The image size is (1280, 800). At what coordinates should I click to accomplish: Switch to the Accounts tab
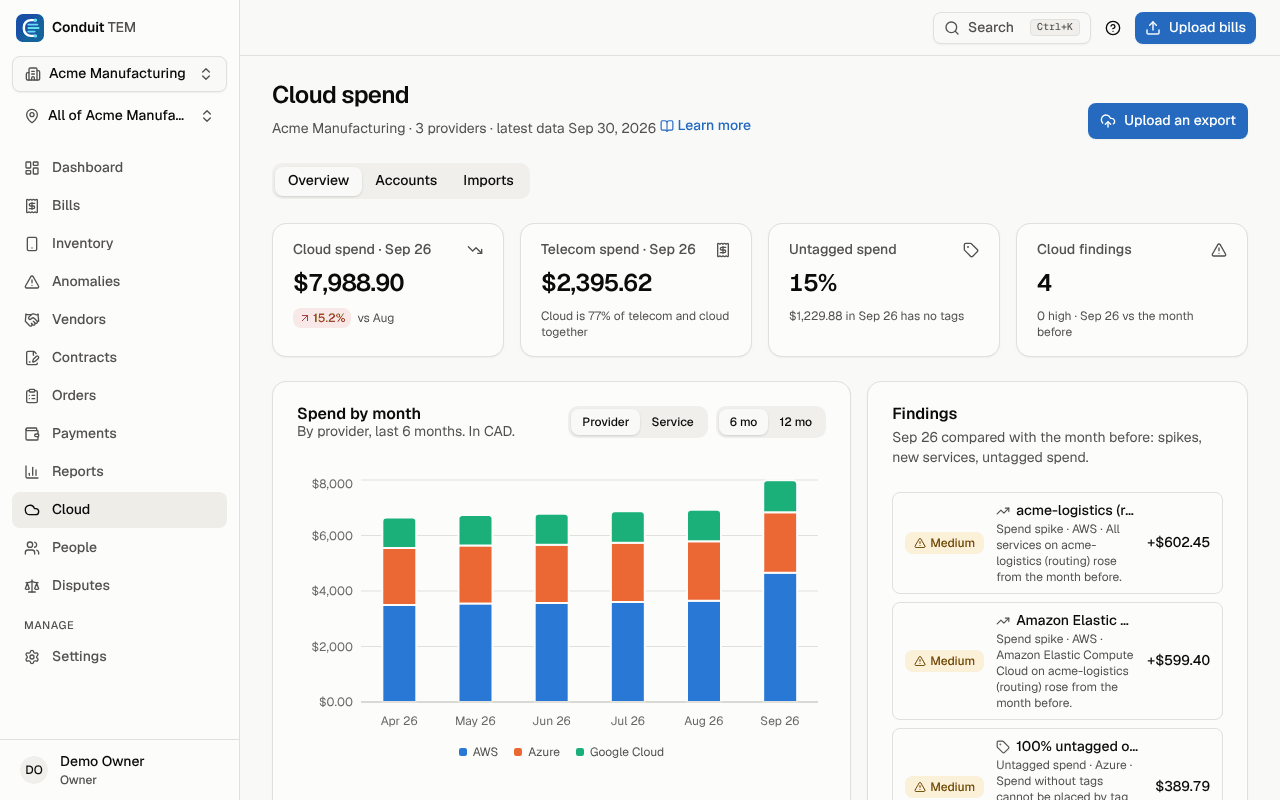pyautogui.click(x=406, y=181)
